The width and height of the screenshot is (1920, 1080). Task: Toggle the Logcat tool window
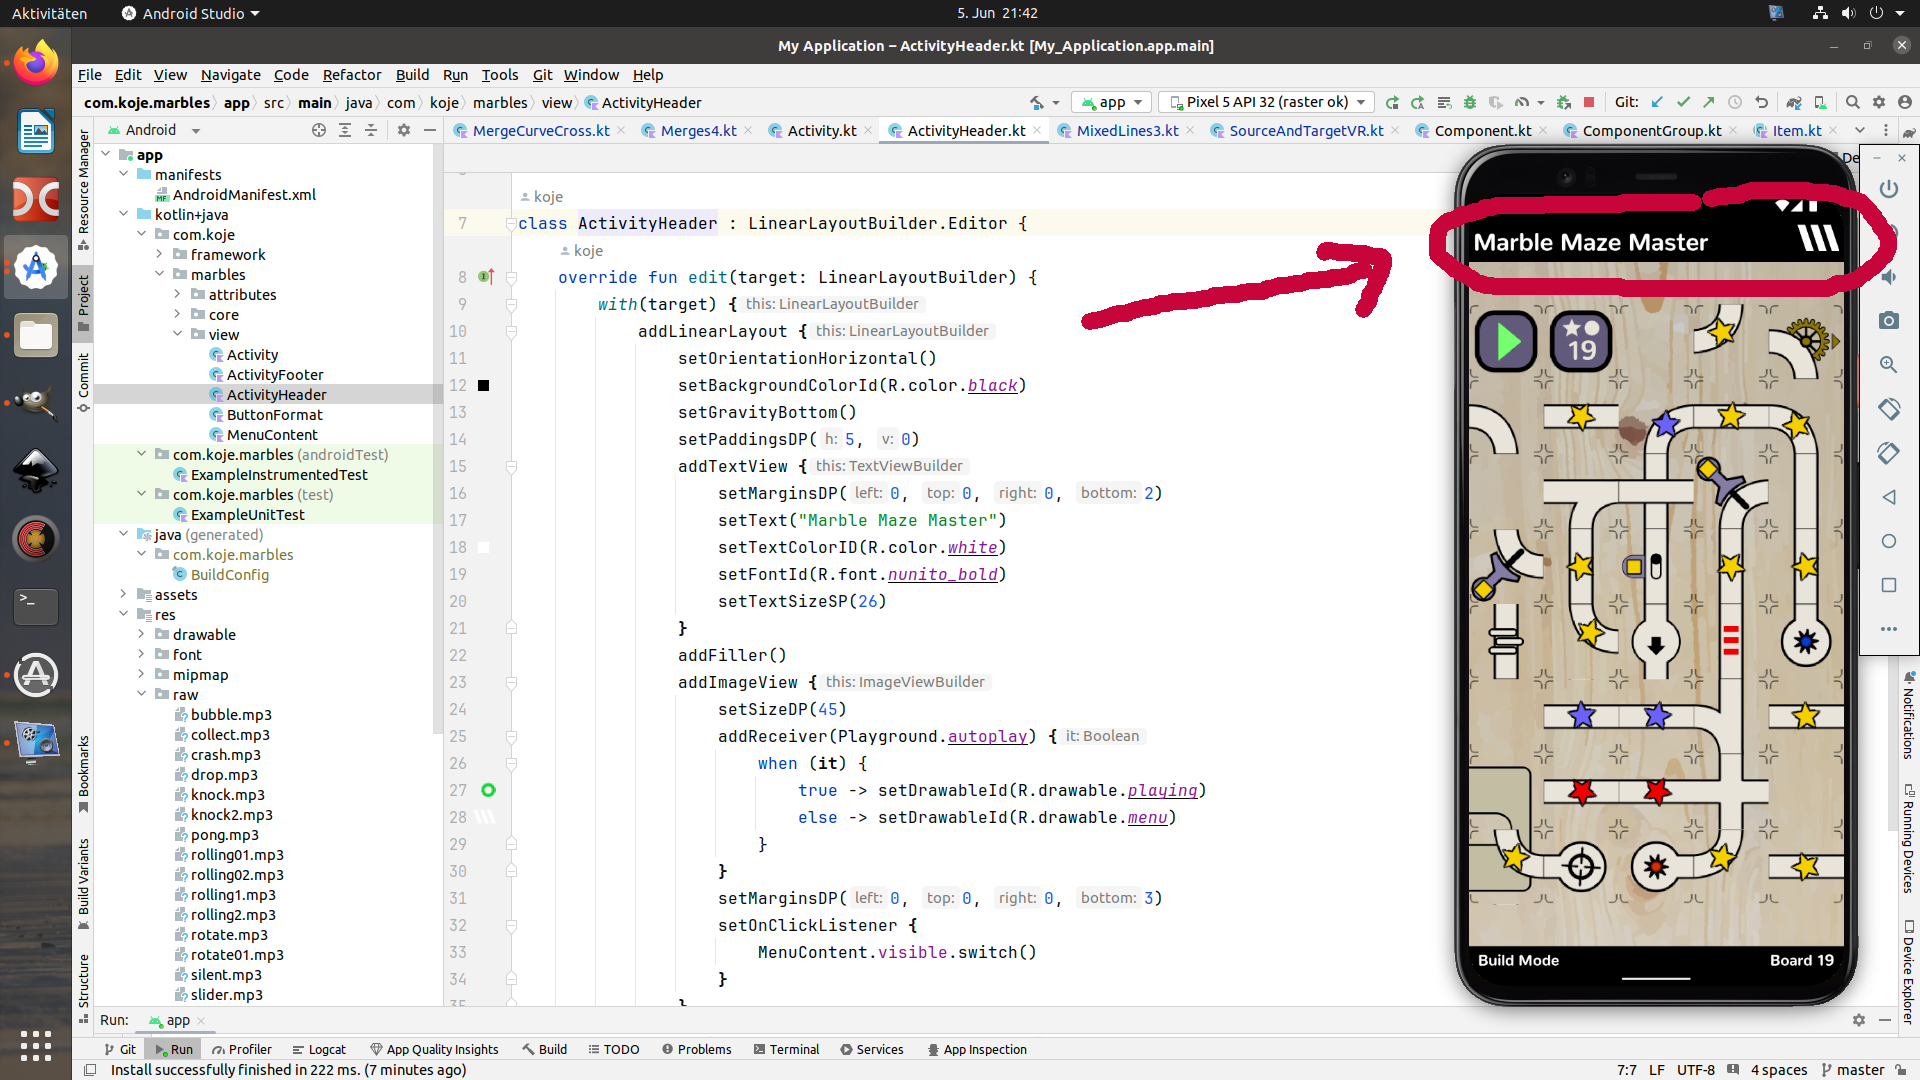pyautogui.click(x=318, y=1049)
